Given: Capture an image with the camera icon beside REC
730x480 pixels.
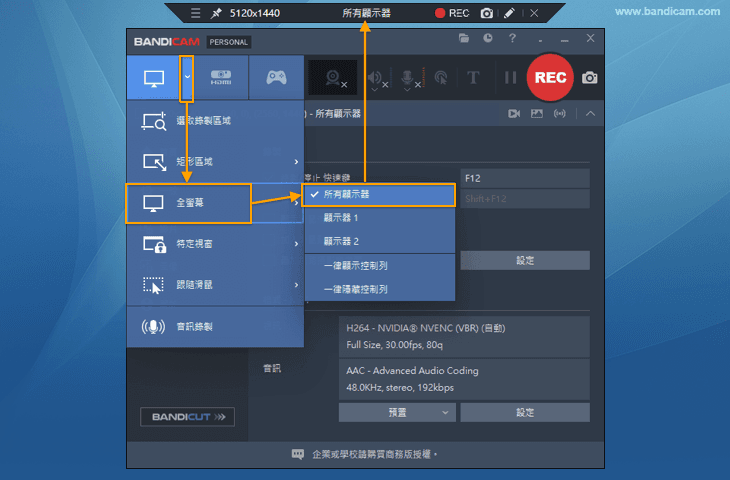Looking at the screenshot, I should (589, 78).
